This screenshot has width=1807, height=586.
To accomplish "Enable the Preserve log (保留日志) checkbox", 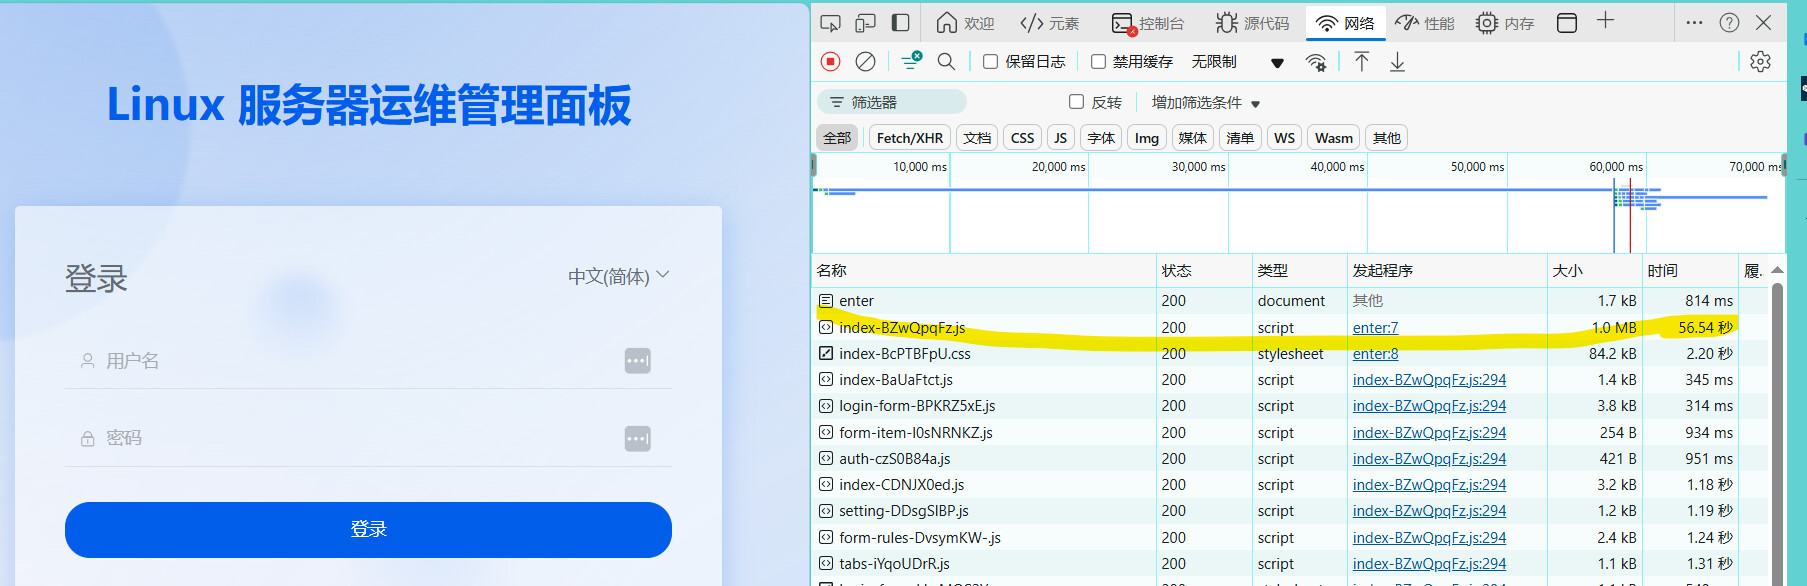I will coord(990,62).
